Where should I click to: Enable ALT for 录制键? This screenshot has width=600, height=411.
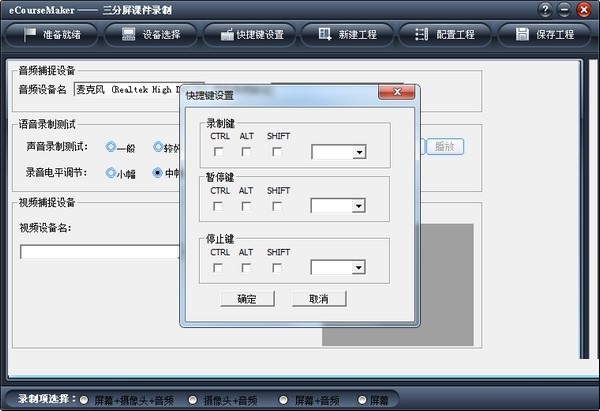[x=246, y=152]
